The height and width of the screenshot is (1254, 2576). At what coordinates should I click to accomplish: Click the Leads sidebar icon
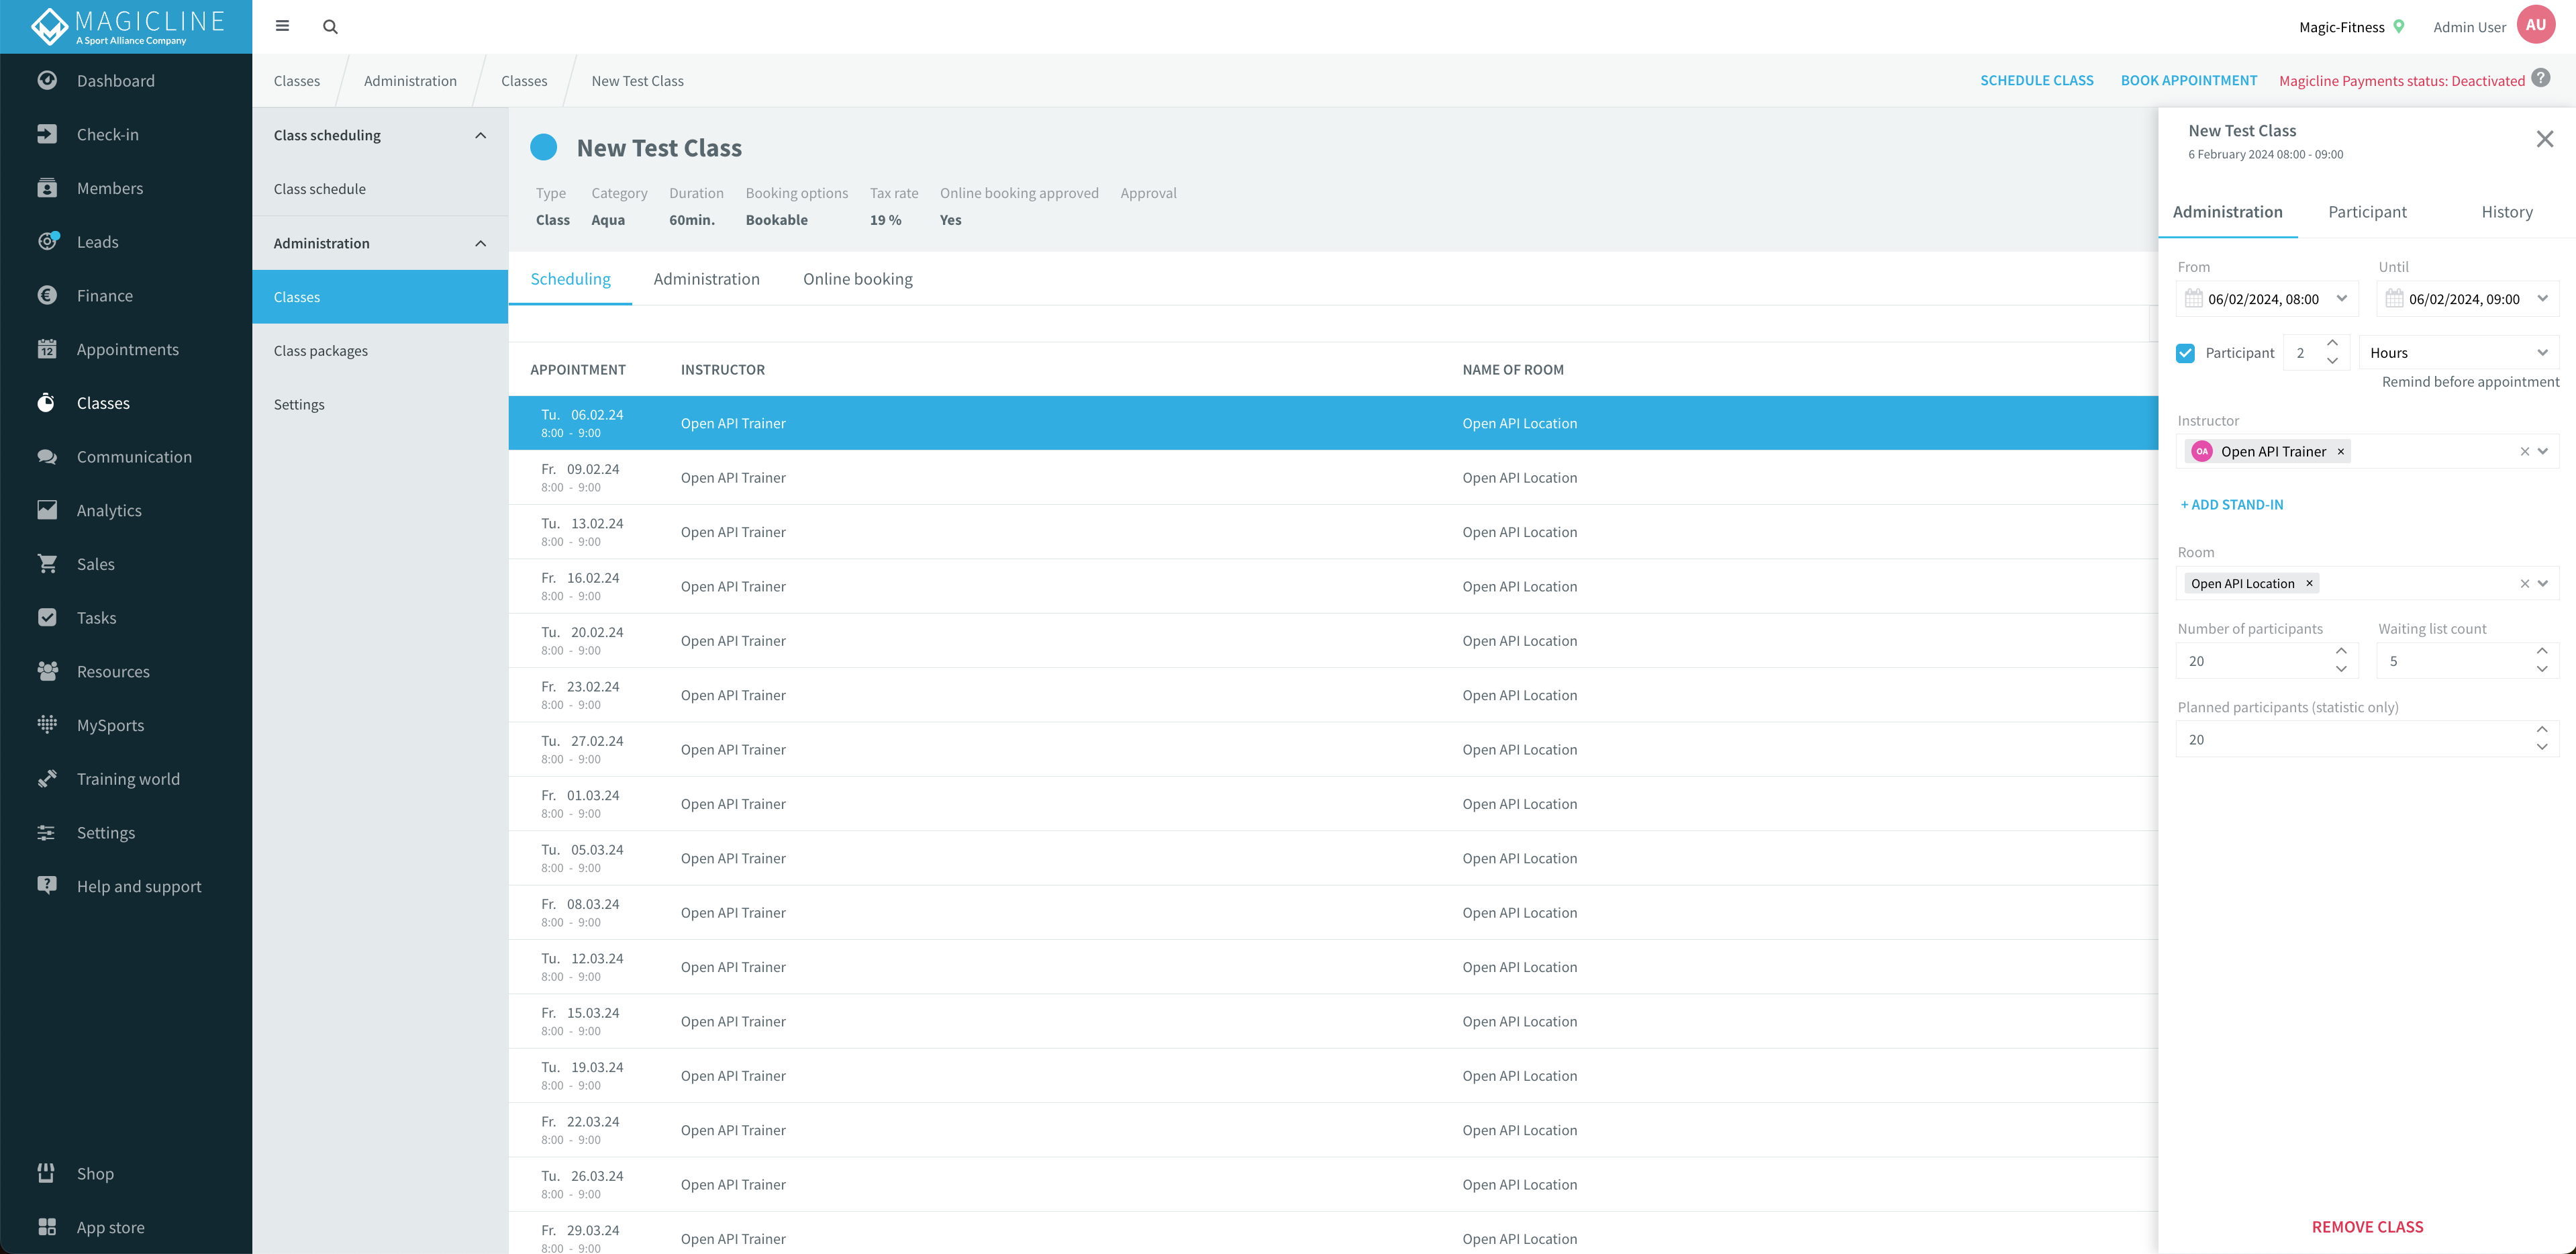(x=46, y=241)
